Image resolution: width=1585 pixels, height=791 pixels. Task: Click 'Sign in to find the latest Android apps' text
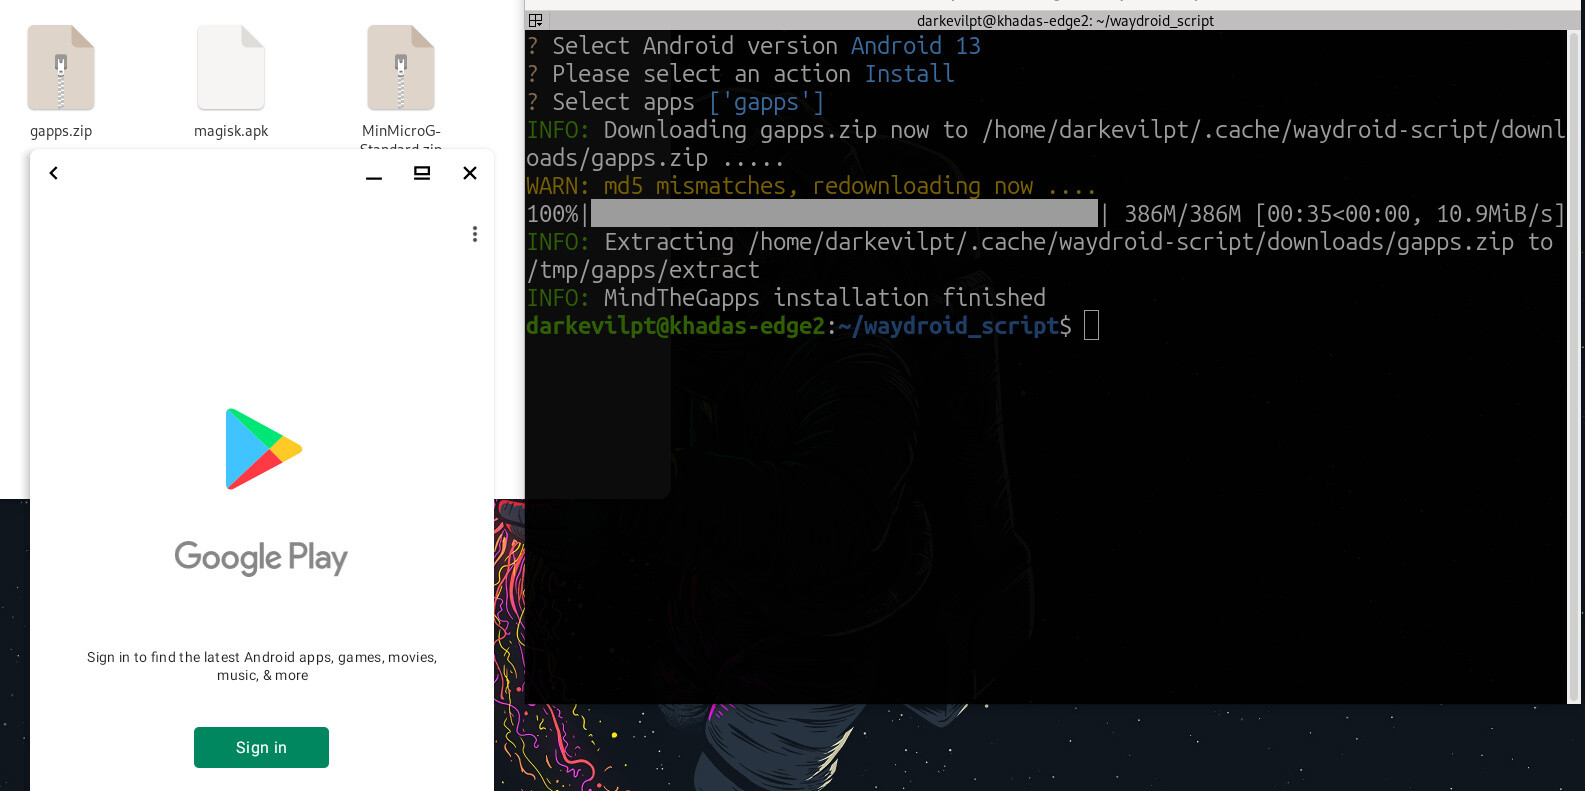tap(261, 666)
